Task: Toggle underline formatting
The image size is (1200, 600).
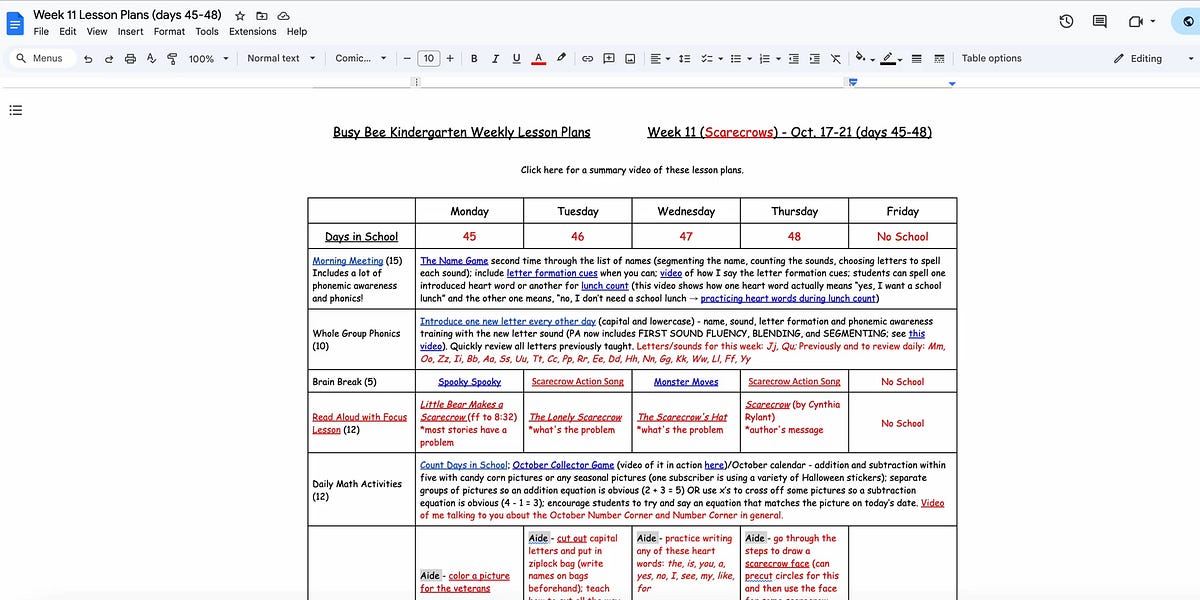Action: 516,58
